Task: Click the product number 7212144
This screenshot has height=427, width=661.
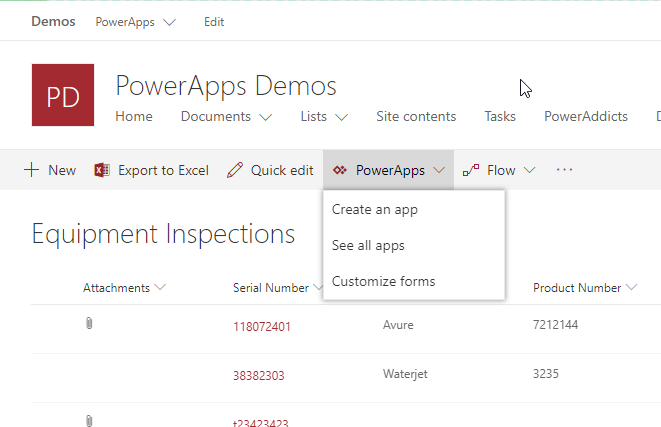Action: pos(555,325)
